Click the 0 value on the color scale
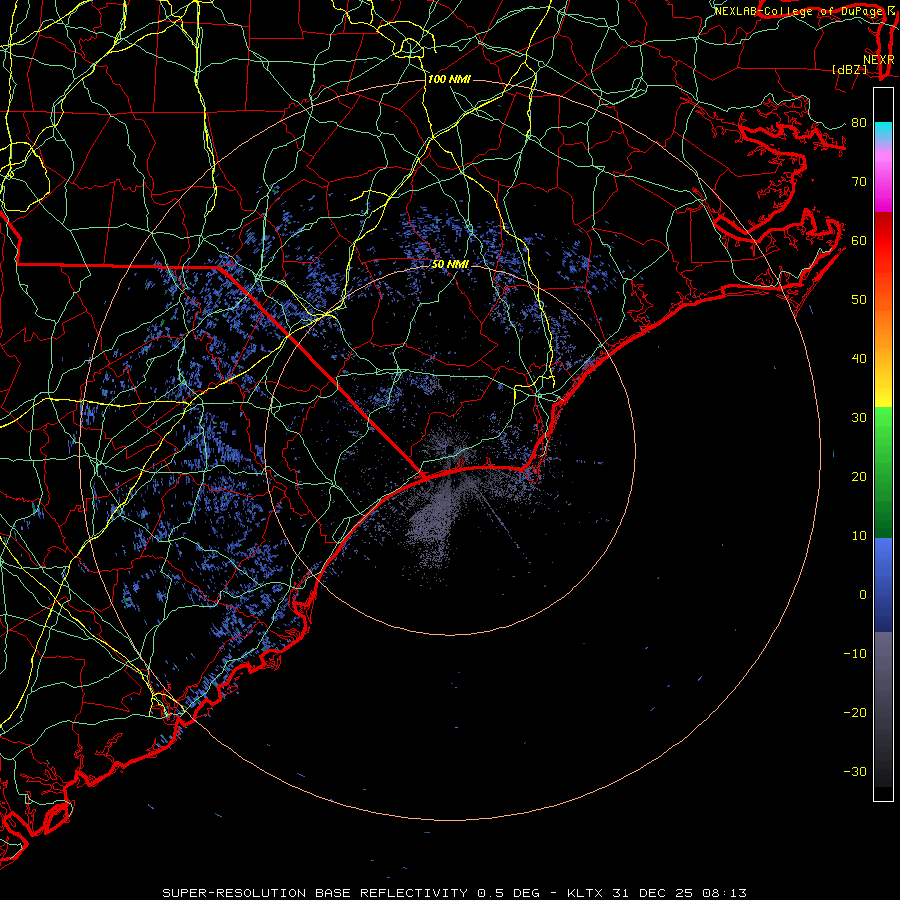900x900 pixels. (x=863, y=595)
